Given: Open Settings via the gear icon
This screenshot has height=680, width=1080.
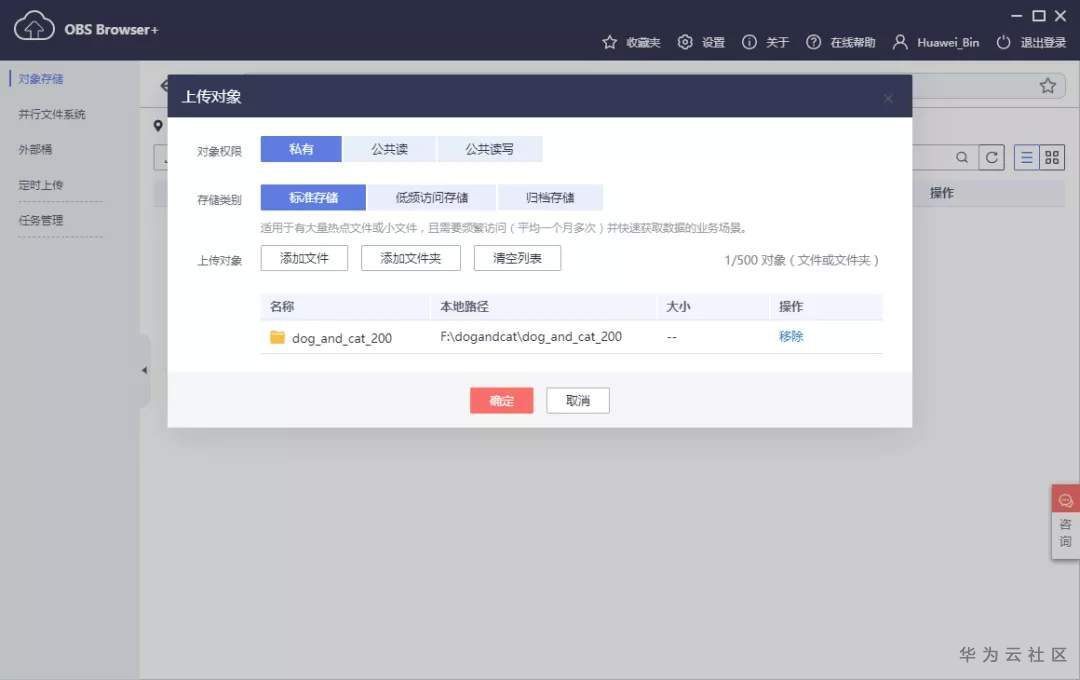Looking at the screenshot, I should [x=685, y=42].
